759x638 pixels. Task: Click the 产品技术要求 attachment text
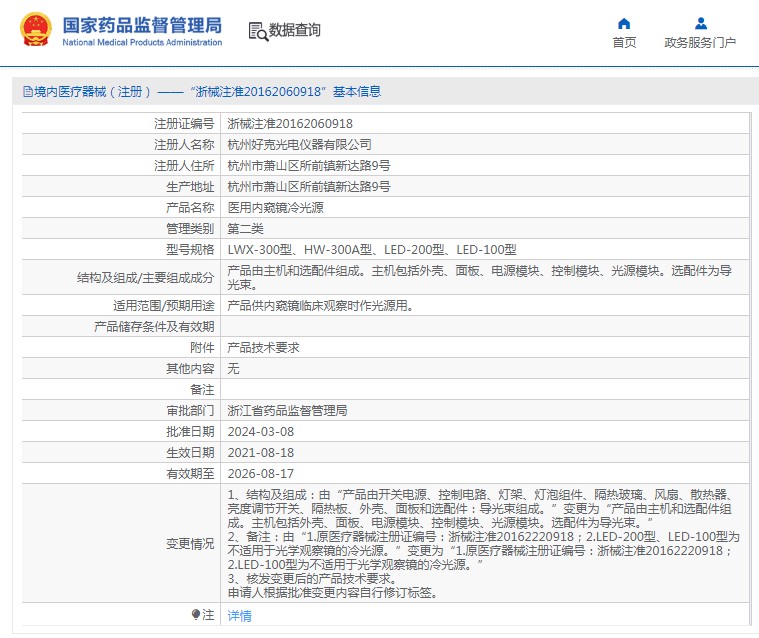tap(263, 347)
